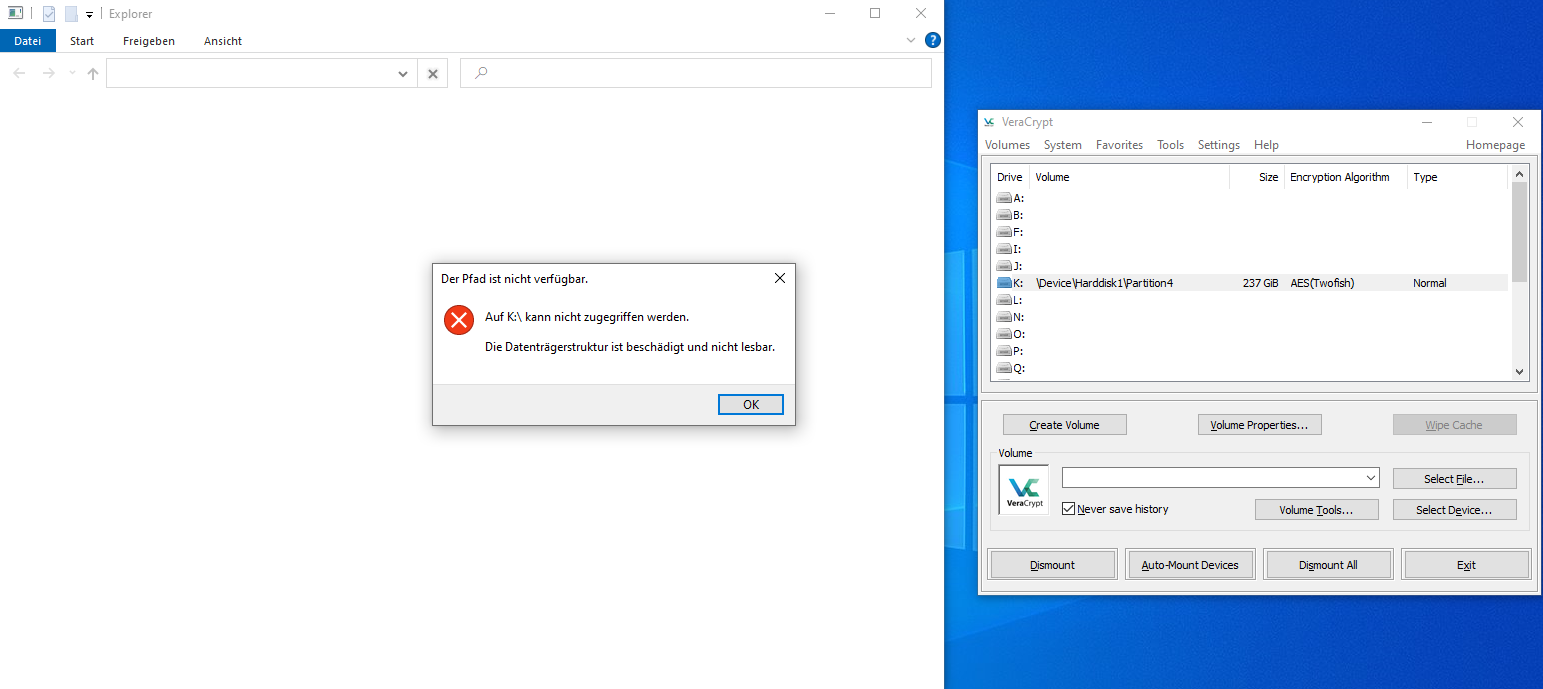Click Explorer properties quick access icon
Viewport: 1543px width, 689px height.
(49, 14)
